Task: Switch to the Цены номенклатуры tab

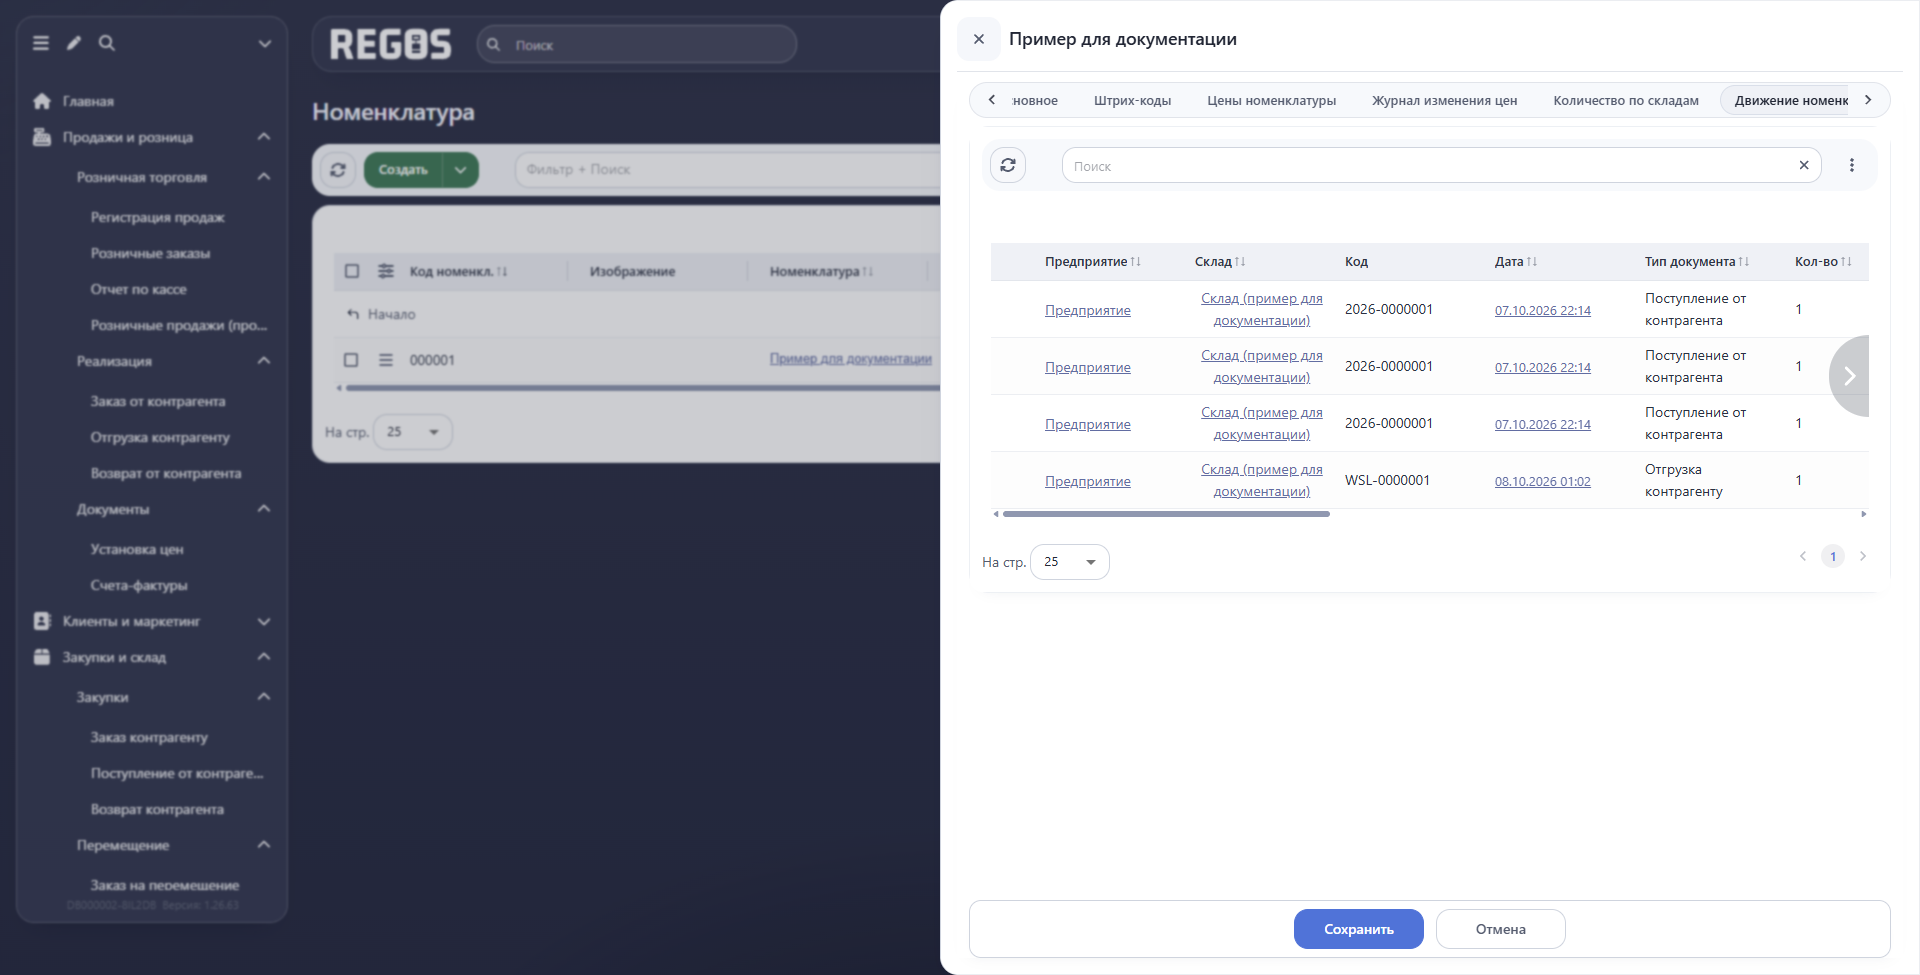Action: (x=1271, y=100)
